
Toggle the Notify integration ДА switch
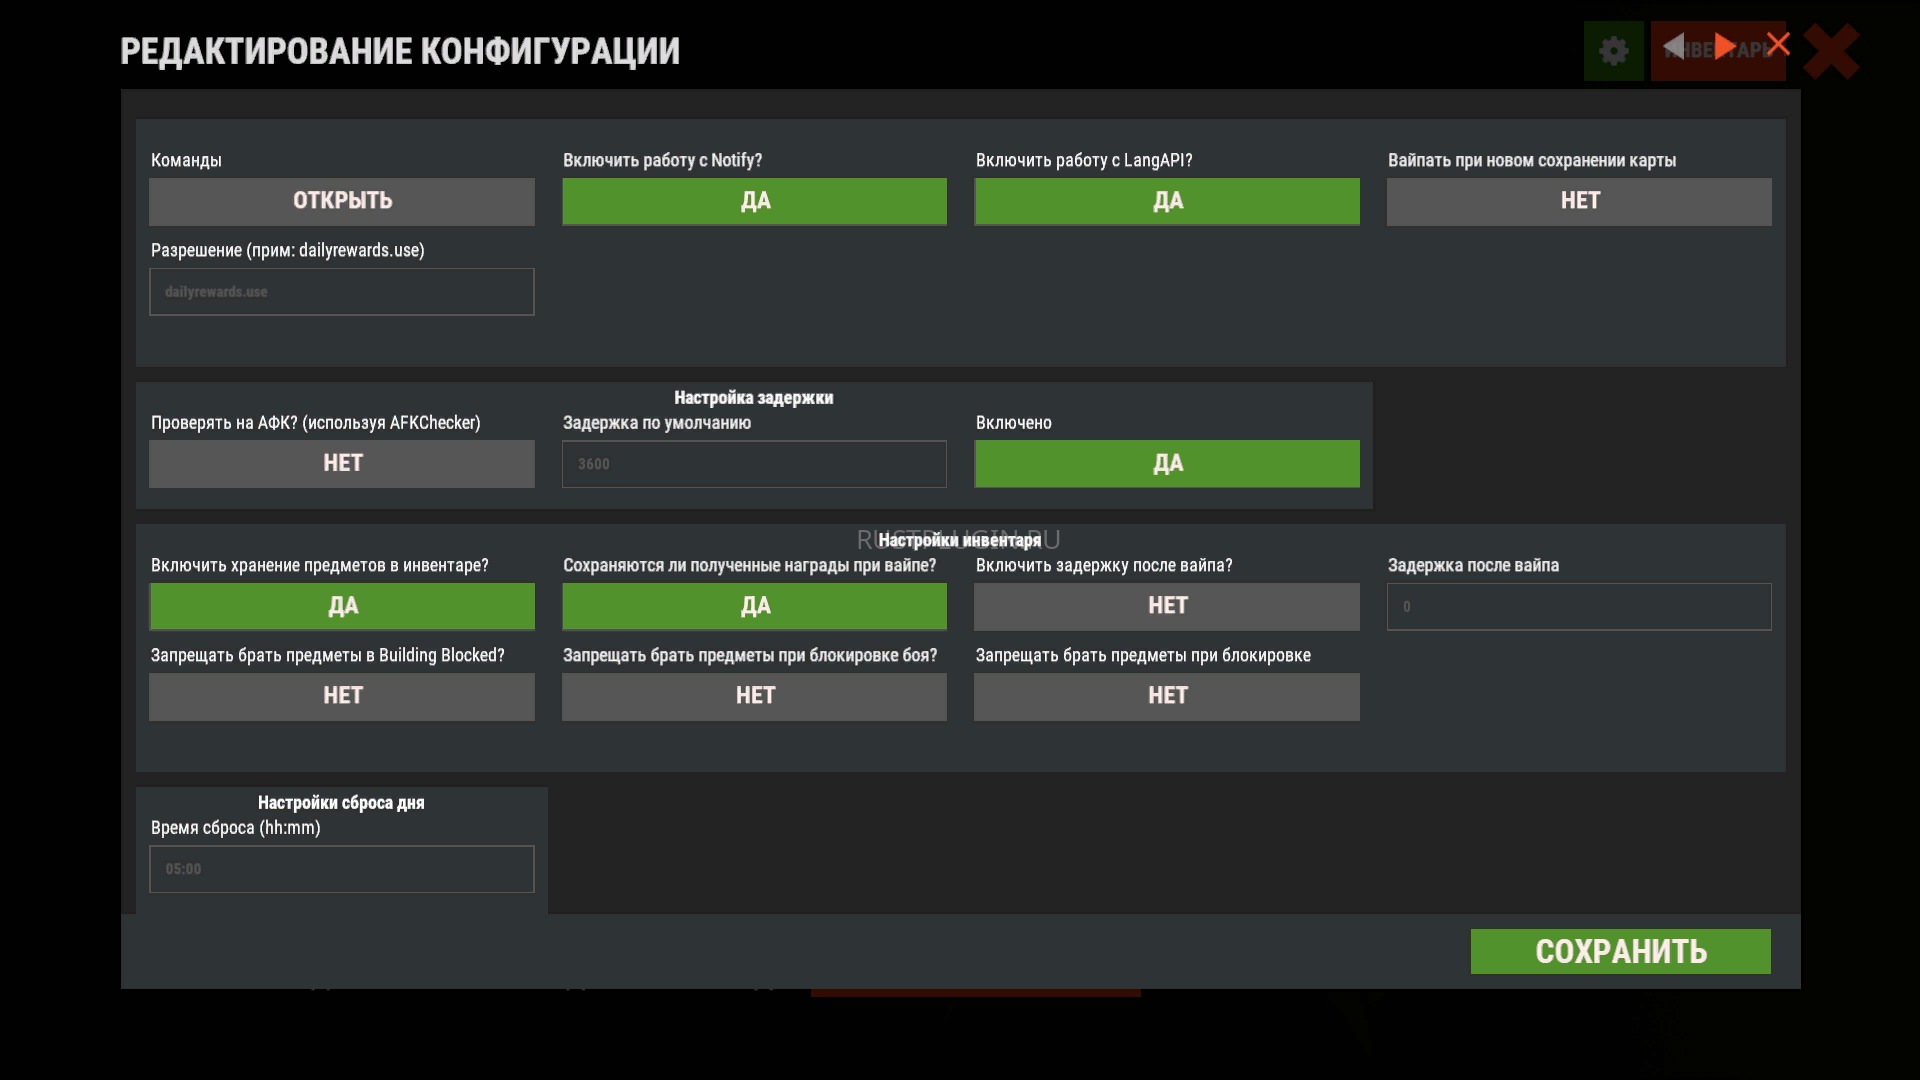[x=754, y=201]
